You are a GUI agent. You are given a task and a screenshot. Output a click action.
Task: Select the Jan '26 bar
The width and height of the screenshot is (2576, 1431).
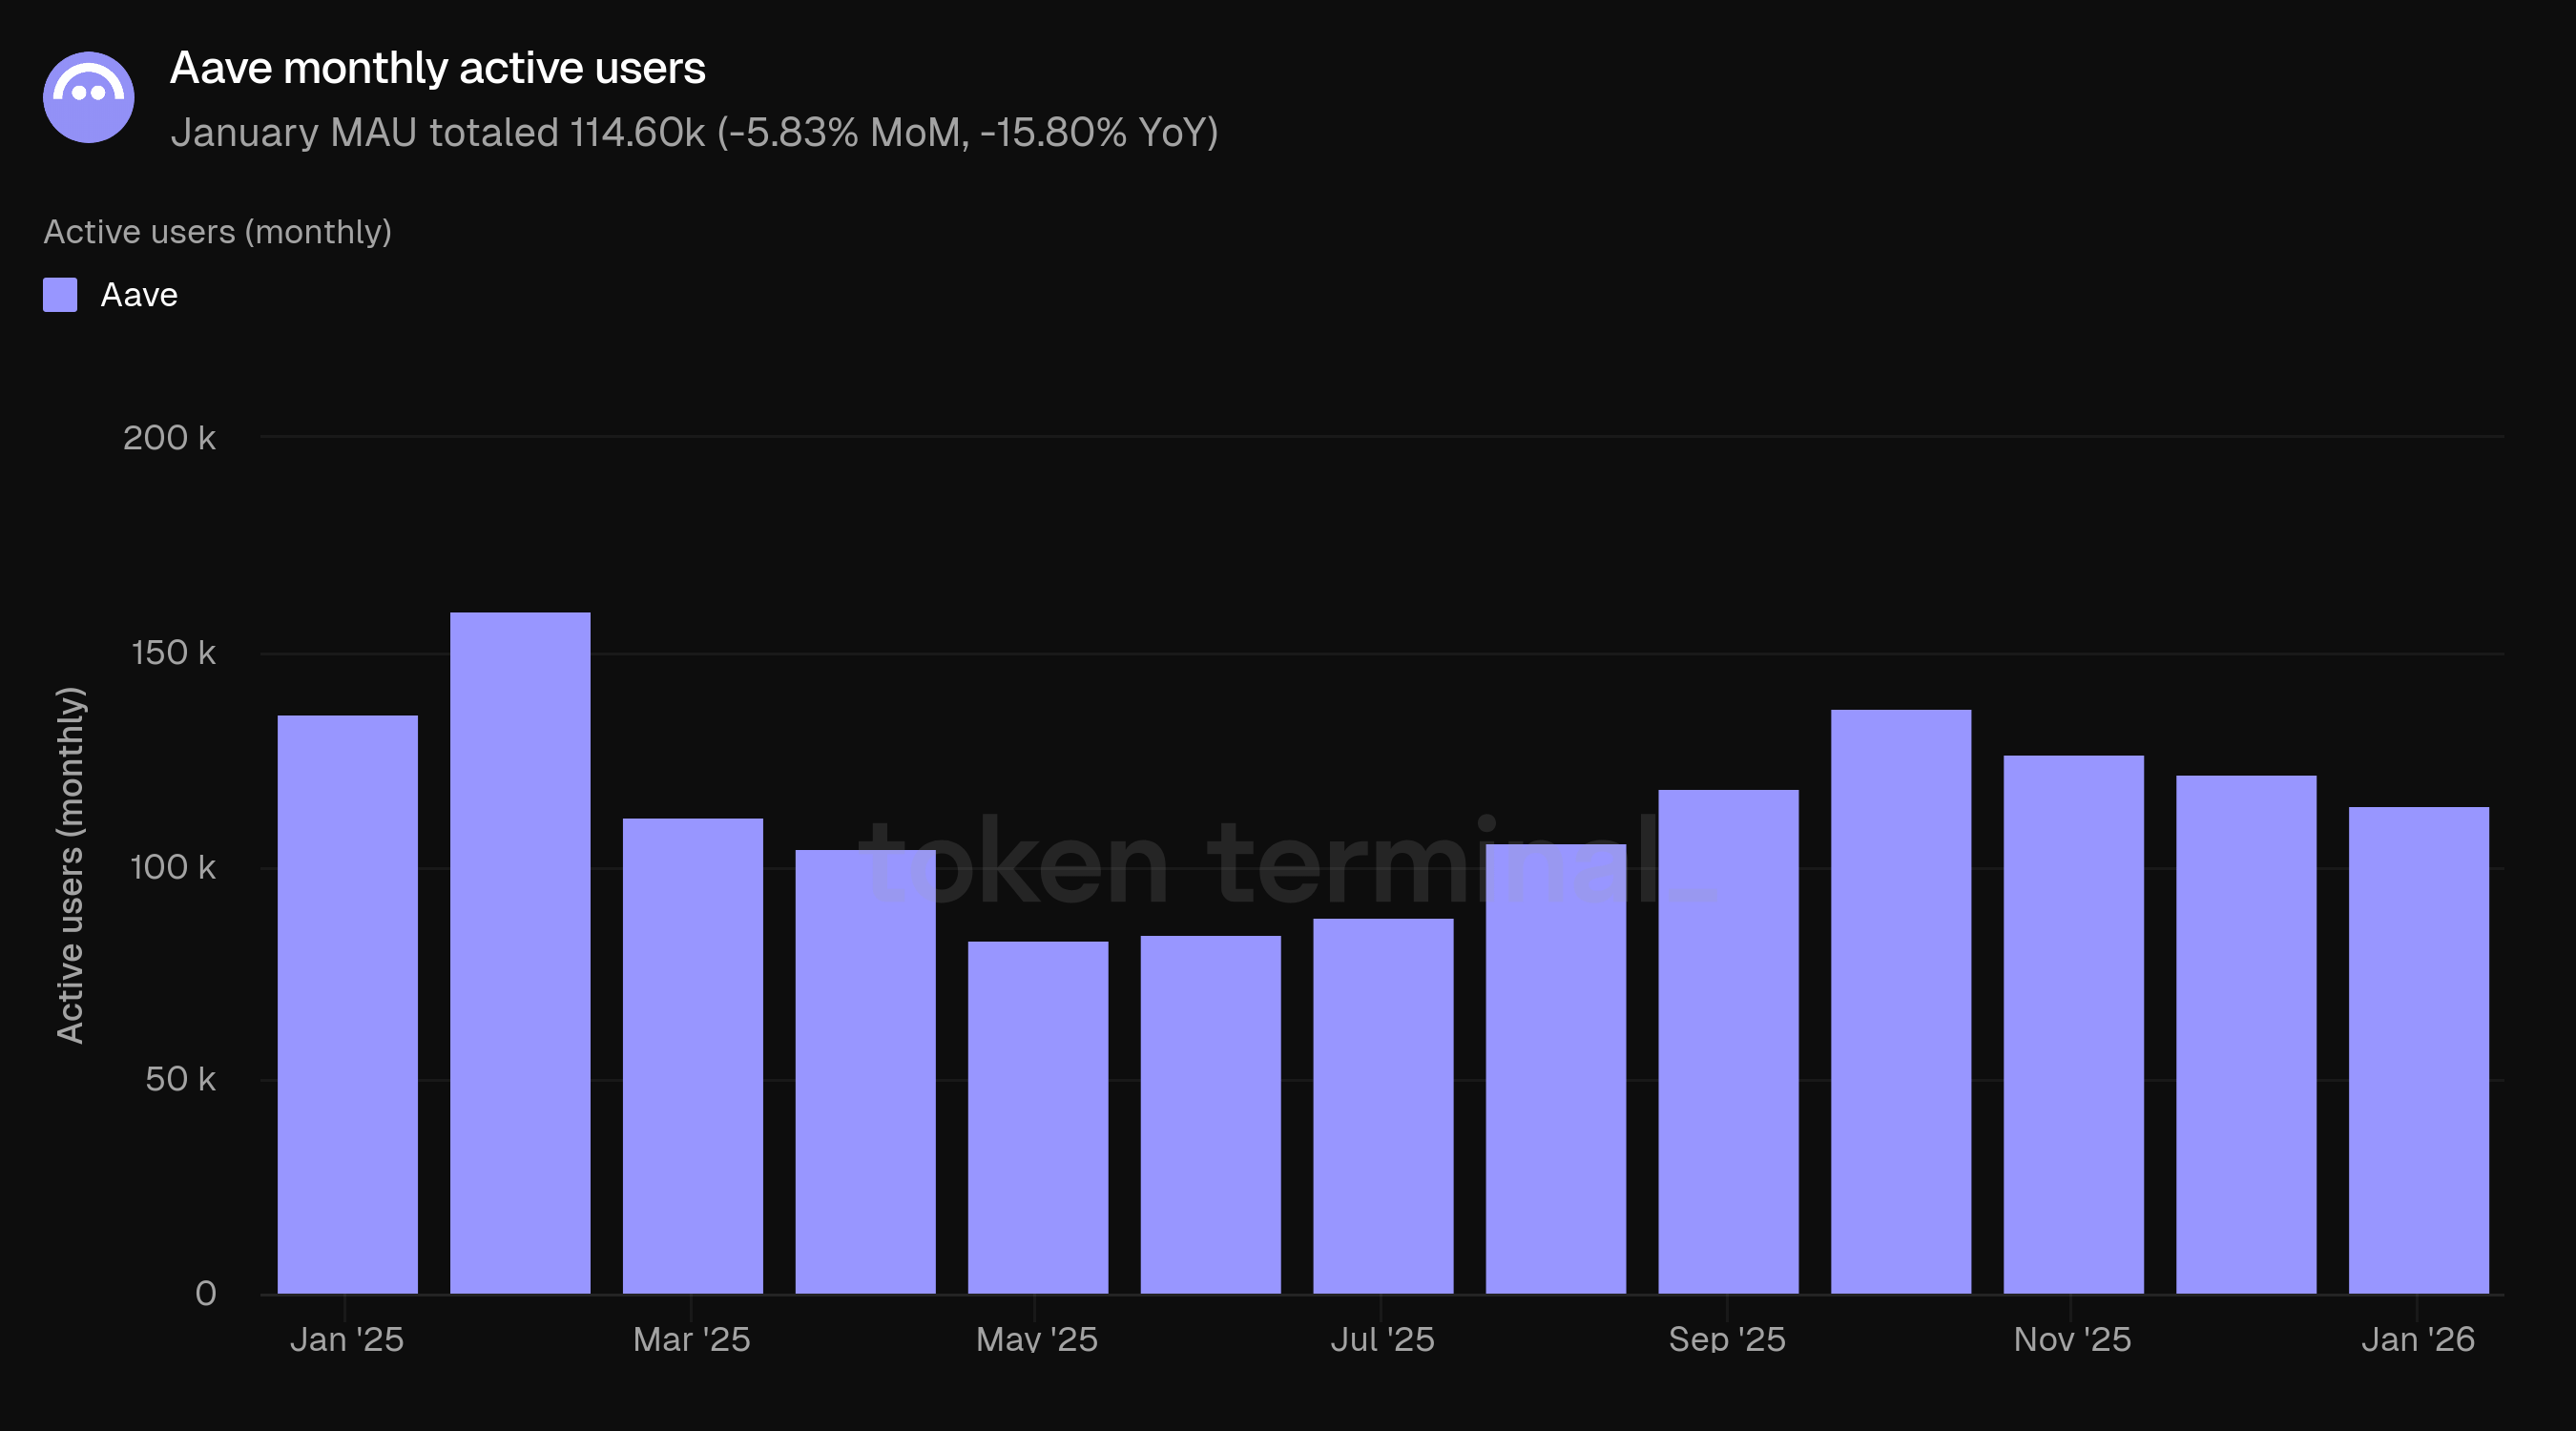pos(2418,1050)
